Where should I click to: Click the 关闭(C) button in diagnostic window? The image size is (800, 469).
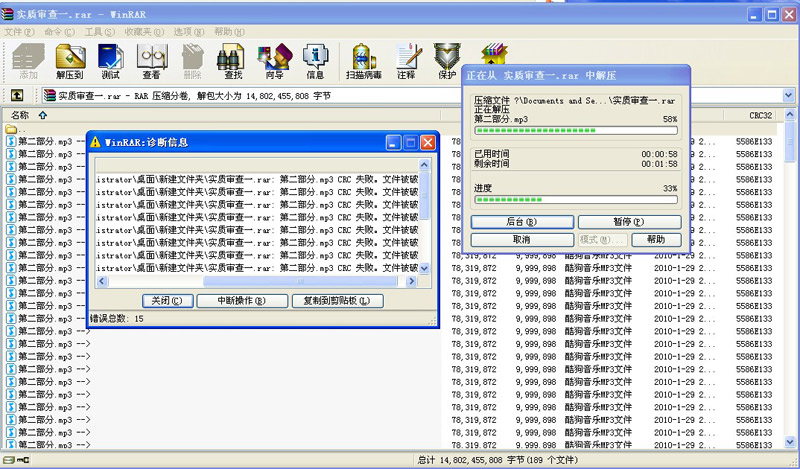167,301
